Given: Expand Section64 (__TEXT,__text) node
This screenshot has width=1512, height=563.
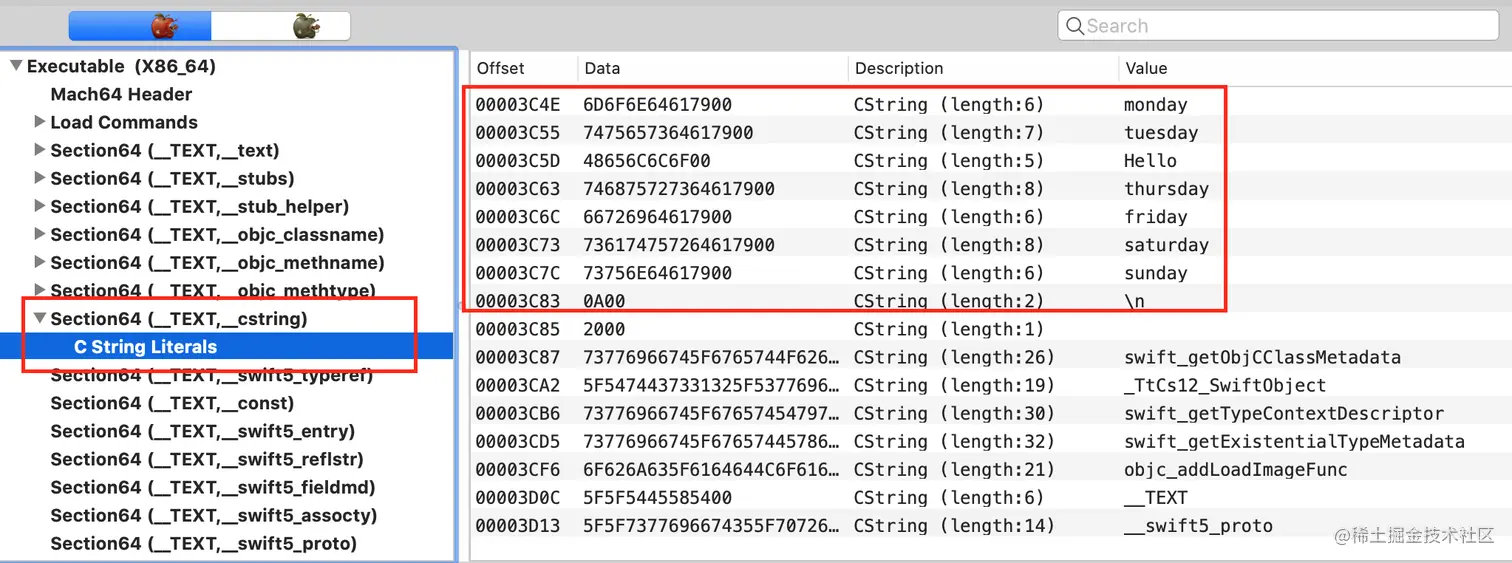Looking at the screenshot, I should pyautogui.click(x=40, y=150).
